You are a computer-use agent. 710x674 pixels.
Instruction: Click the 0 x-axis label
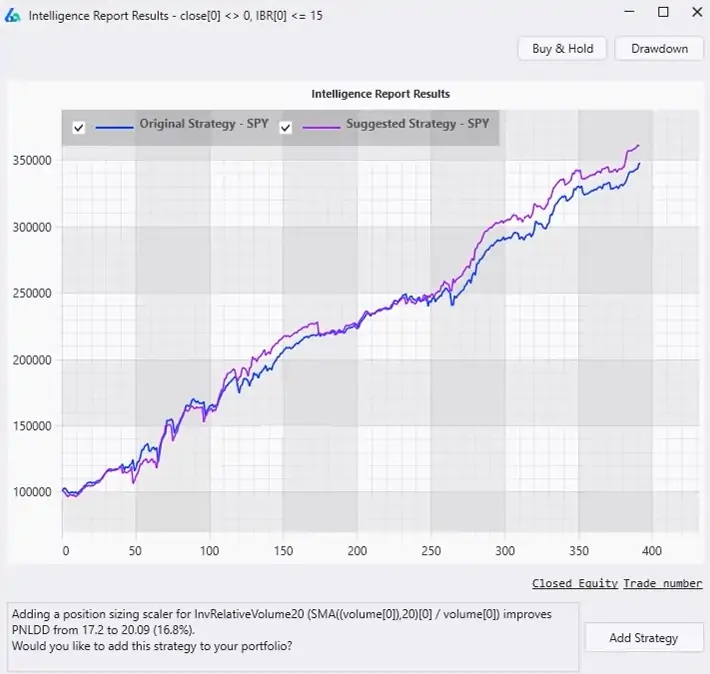(x=66, y=551)
